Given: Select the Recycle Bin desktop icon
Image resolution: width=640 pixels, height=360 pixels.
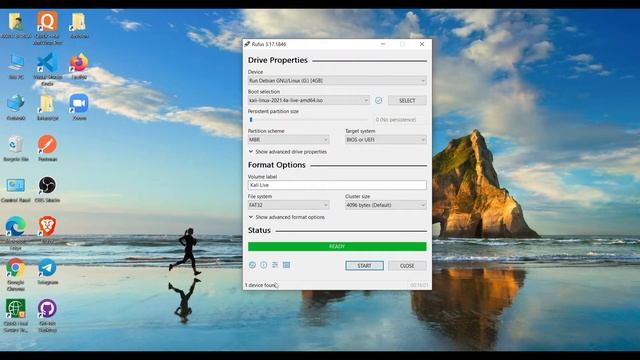Looking at the screenshot, I should pos(16,145).
